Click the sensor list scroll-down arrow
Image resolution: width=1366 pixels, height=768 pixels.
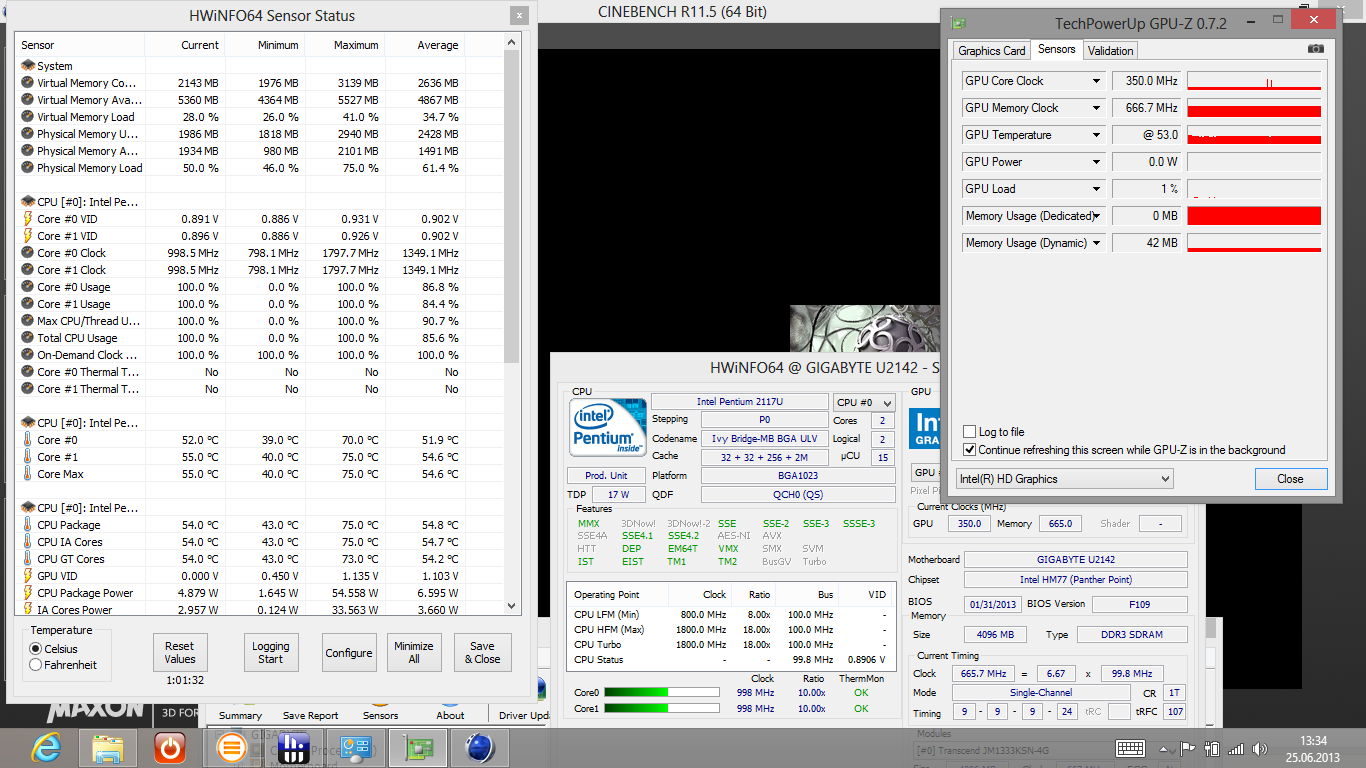tap(512, 606)
